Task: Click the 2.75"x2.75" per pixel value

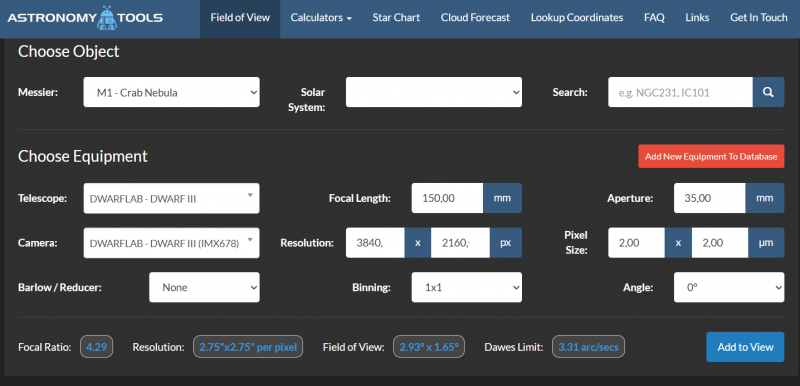Action: pyautogui.click(x=248, y=347)
